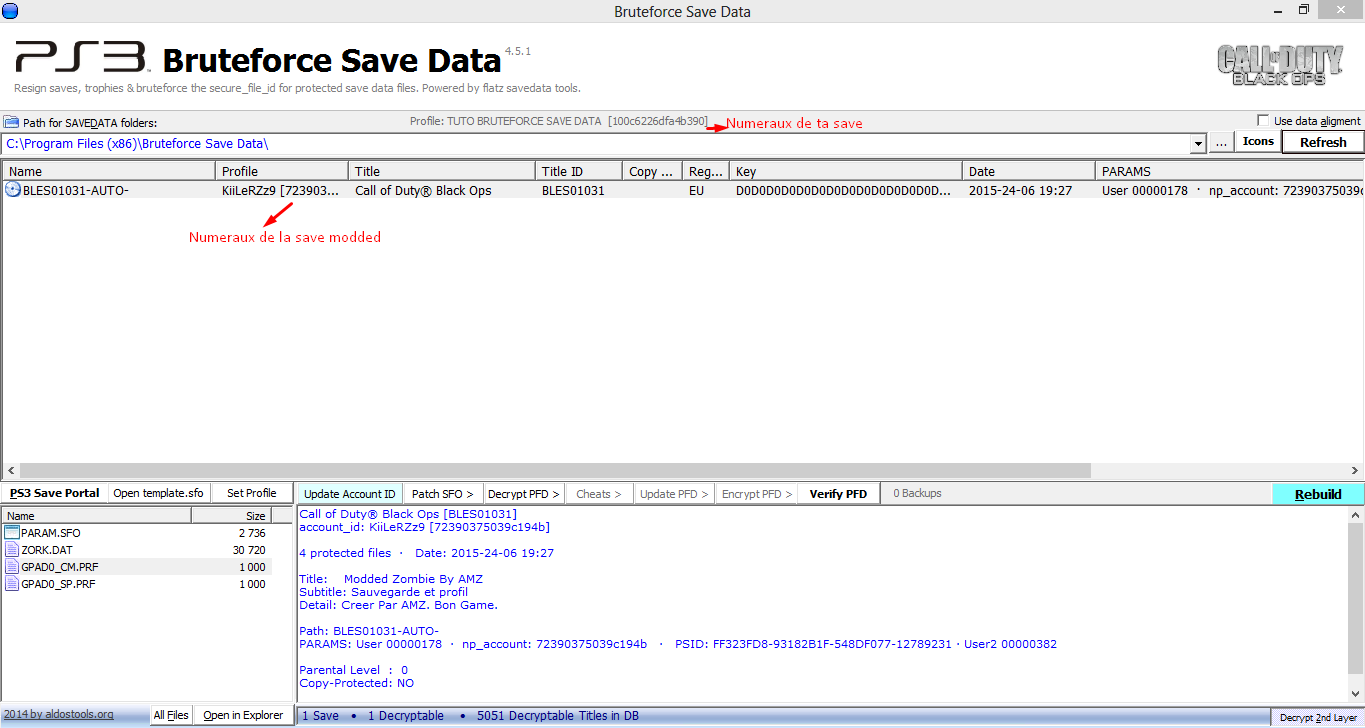Click the info panel scroll down arrow
The width and height of the screenshot is (1365, 728).
click(x=1355, y=694)
